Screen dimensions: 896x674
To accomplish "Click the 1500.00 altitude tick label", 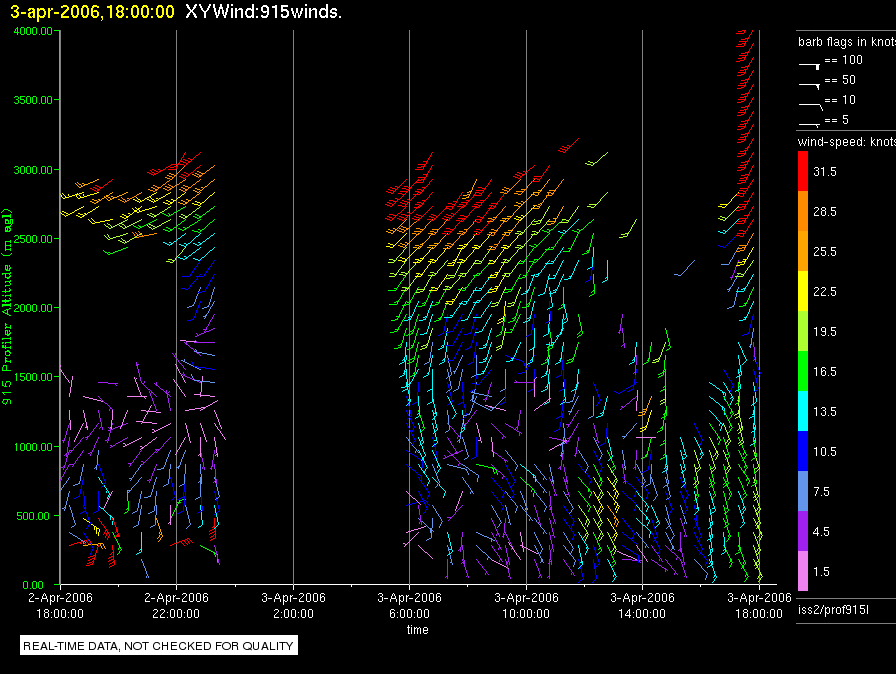I will tap(33, 377).
